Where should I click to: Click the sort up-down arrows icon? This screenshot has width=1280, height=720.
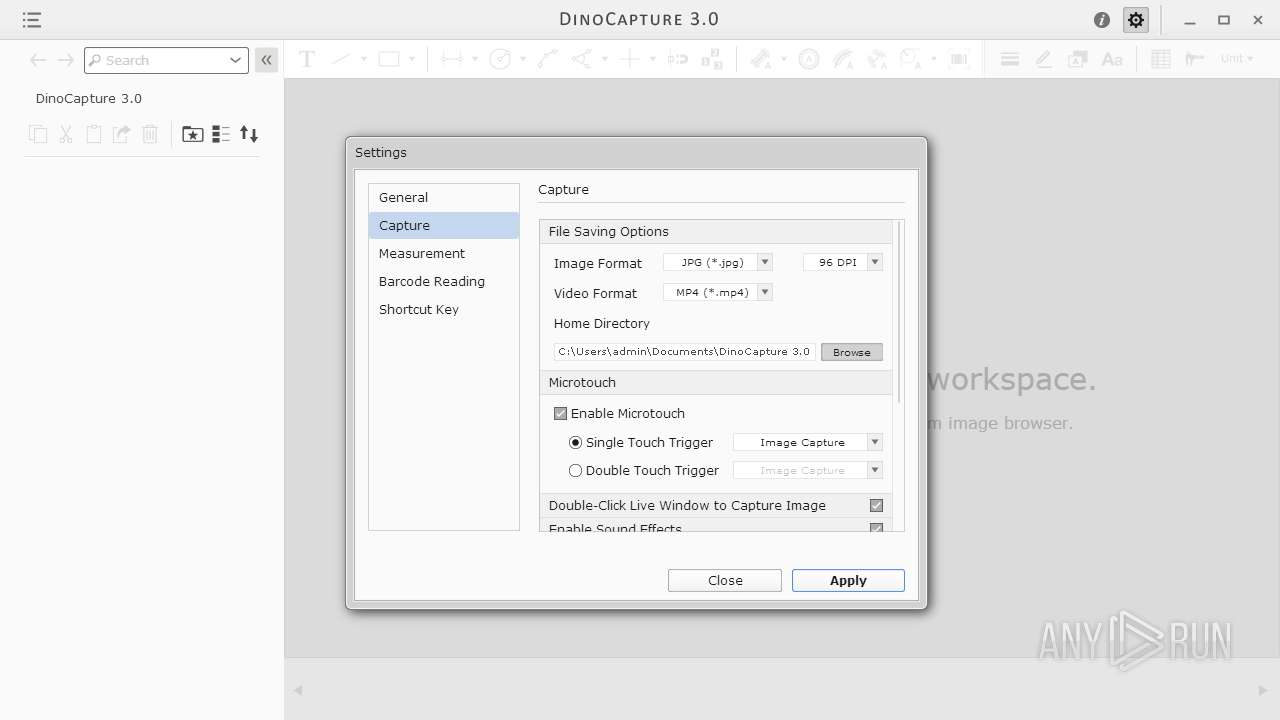click(x=249, y=134)
